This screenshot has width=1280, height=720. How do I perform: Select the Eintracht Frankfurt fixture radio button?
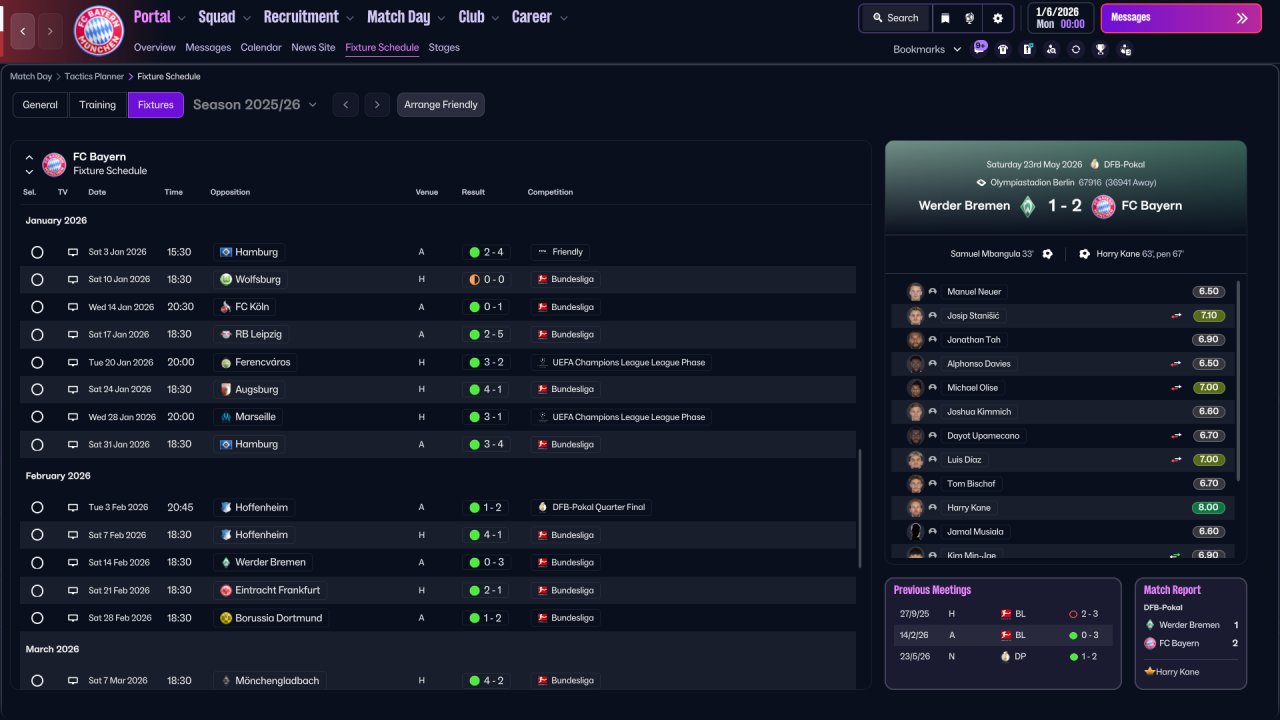[x=37, y=590]
